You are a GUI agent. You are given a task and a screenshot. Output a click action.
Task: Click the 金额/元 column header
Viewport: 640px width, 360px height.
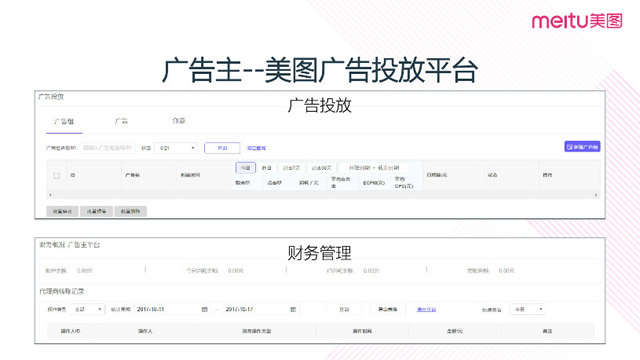[455, 331]
